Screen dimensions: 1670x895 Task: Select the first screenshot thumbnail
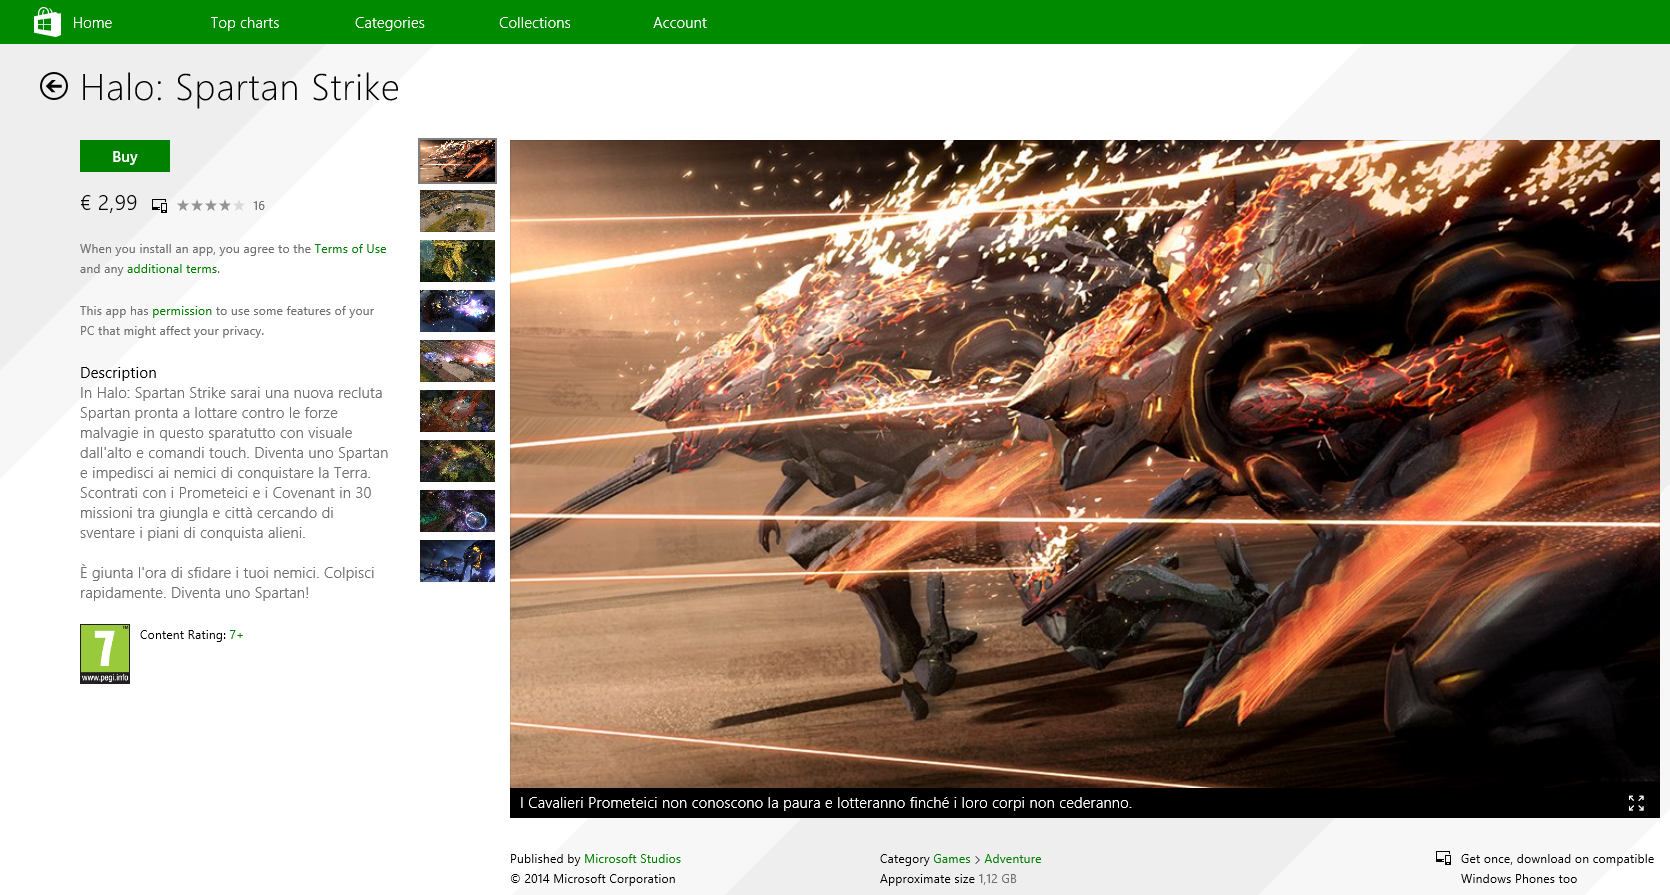click(457, 161)
